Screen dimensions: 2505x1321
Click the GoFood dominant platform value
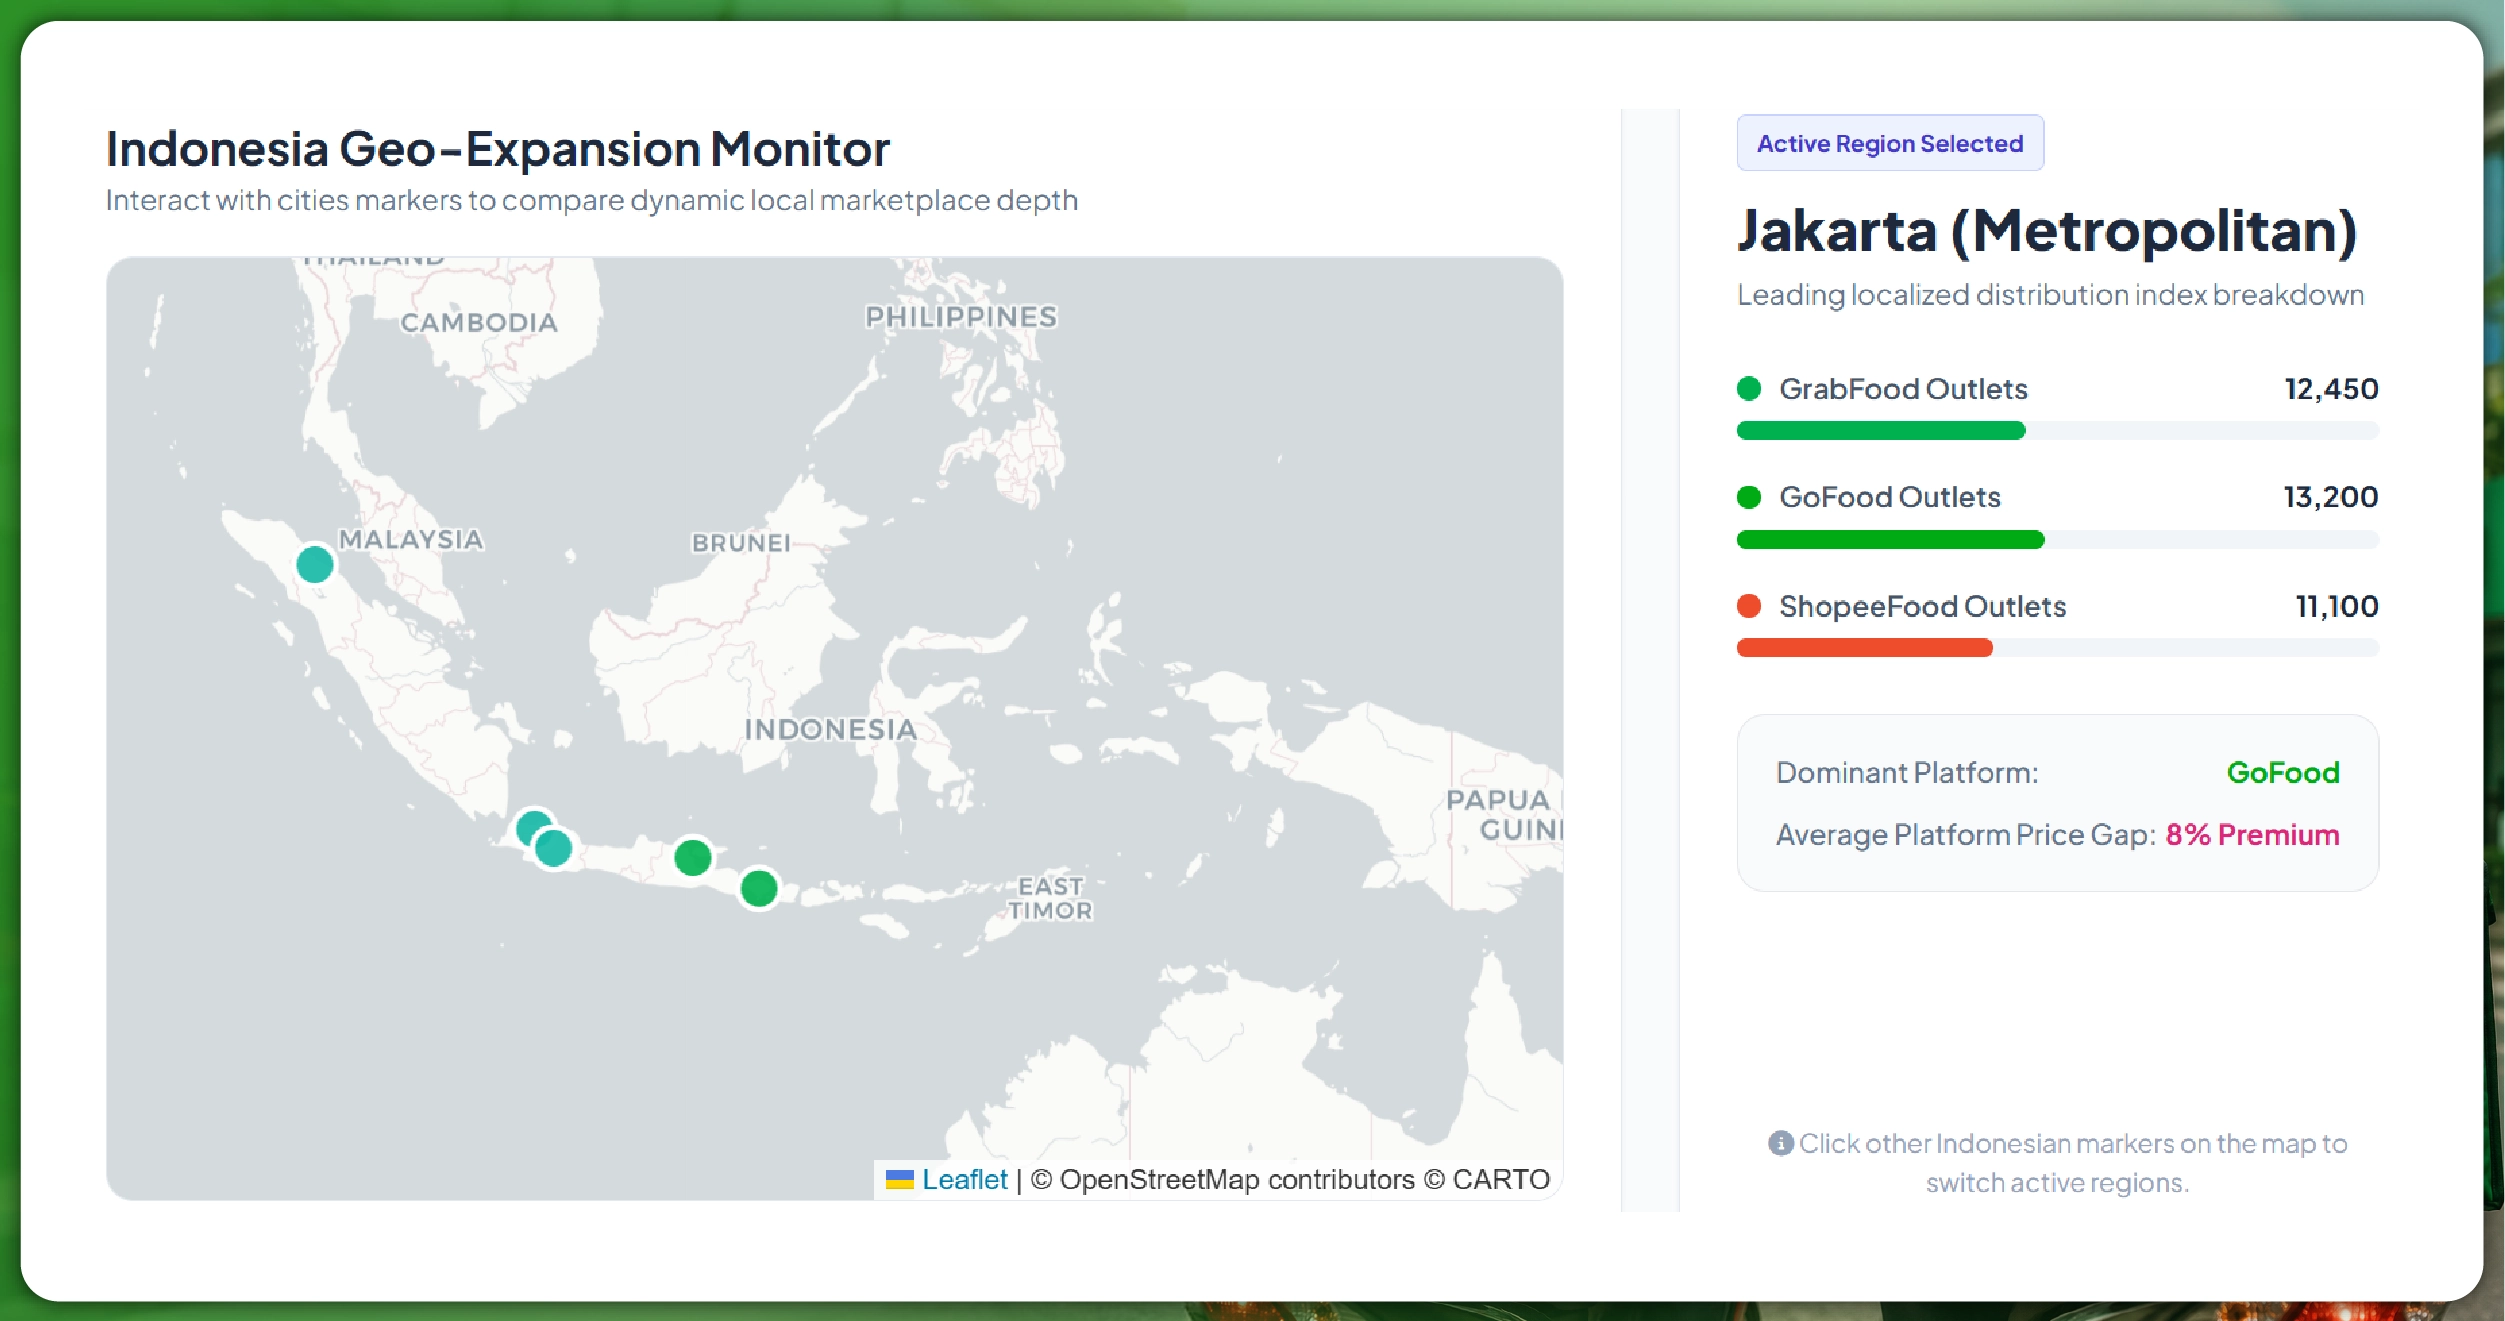click(2283, 773)
